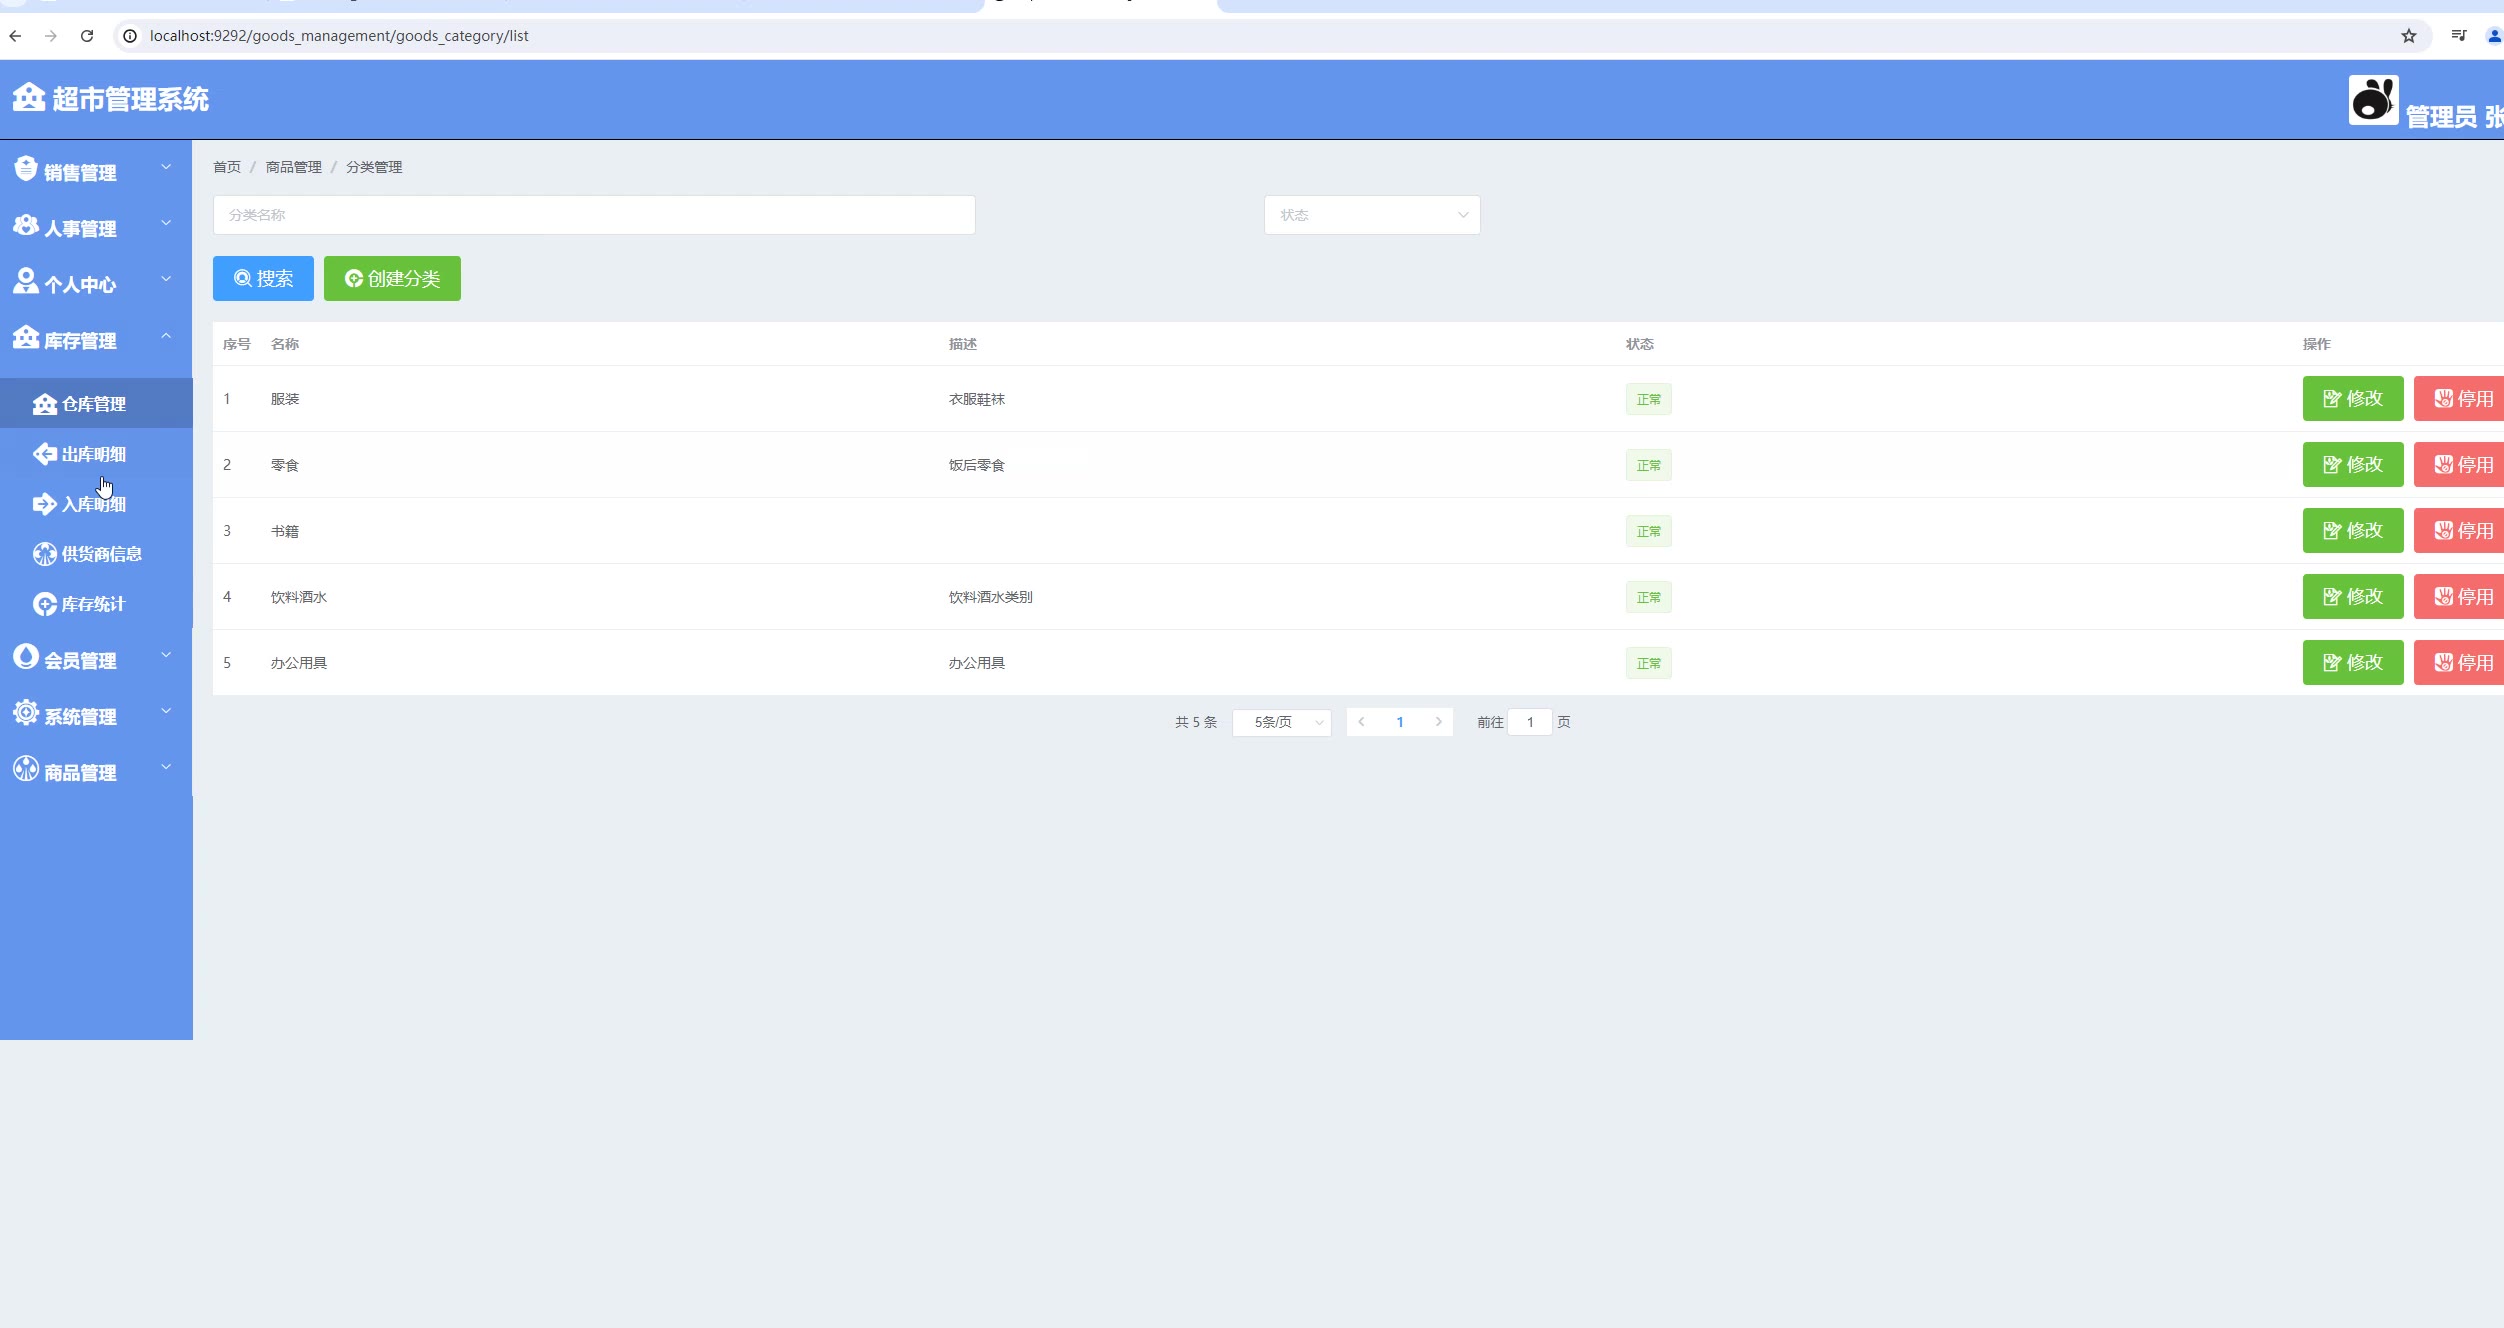Image resolution: width=2504 pixels, height=1328 pixels.
Task: Expand 销售管理 menu chevron
Action: [166, 168]
